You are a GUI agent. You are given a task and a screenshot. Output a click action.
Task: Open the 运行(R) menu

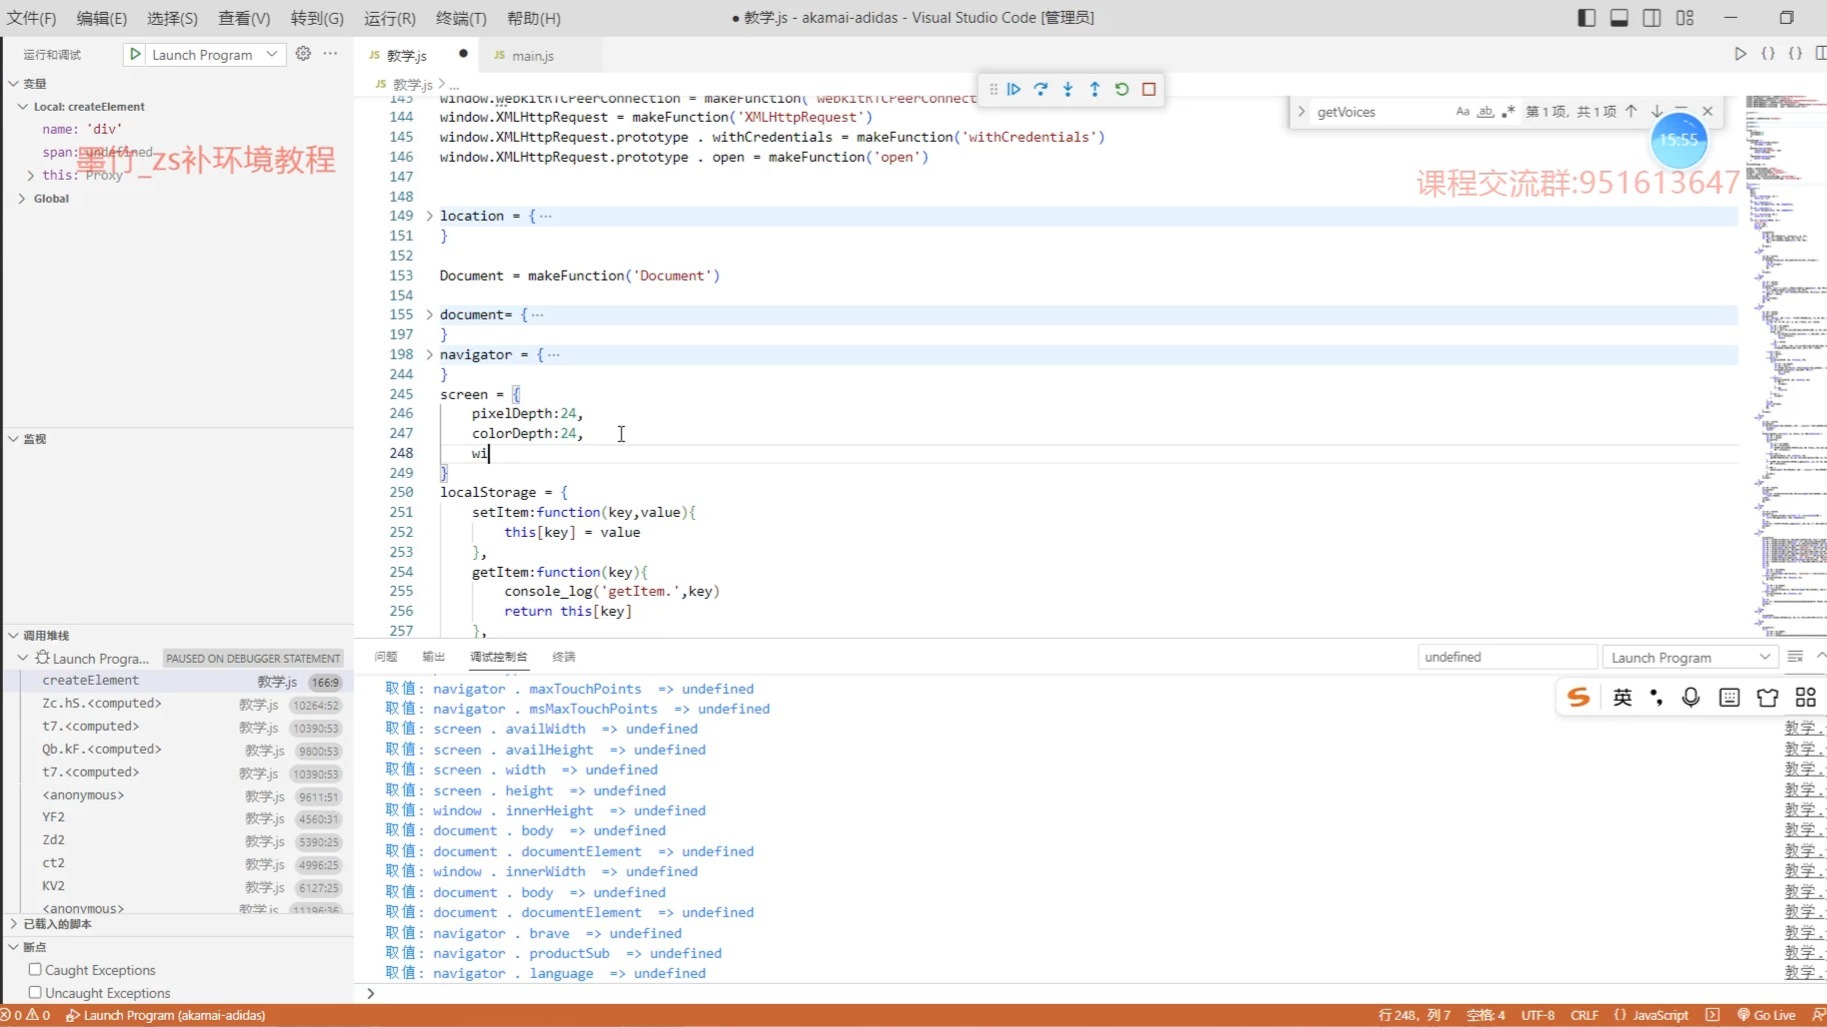click(x=390, y=18)
